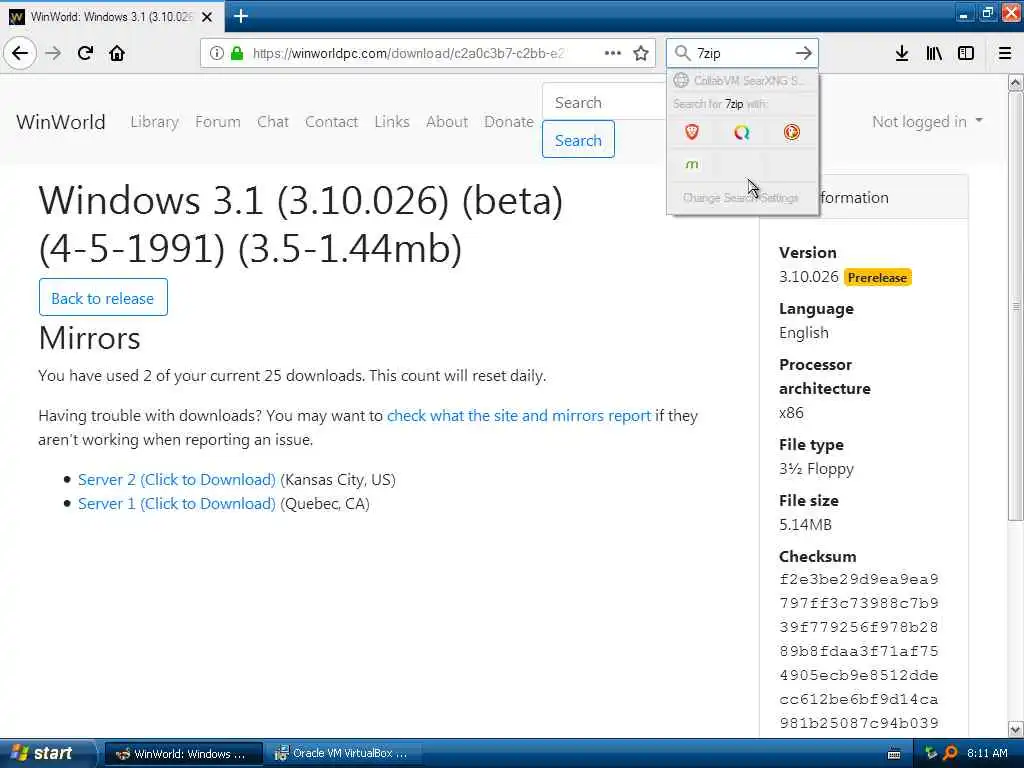Viewport: 1024px width, 768px height.
Task: Open the Library nav link
Action: point(154,121)
